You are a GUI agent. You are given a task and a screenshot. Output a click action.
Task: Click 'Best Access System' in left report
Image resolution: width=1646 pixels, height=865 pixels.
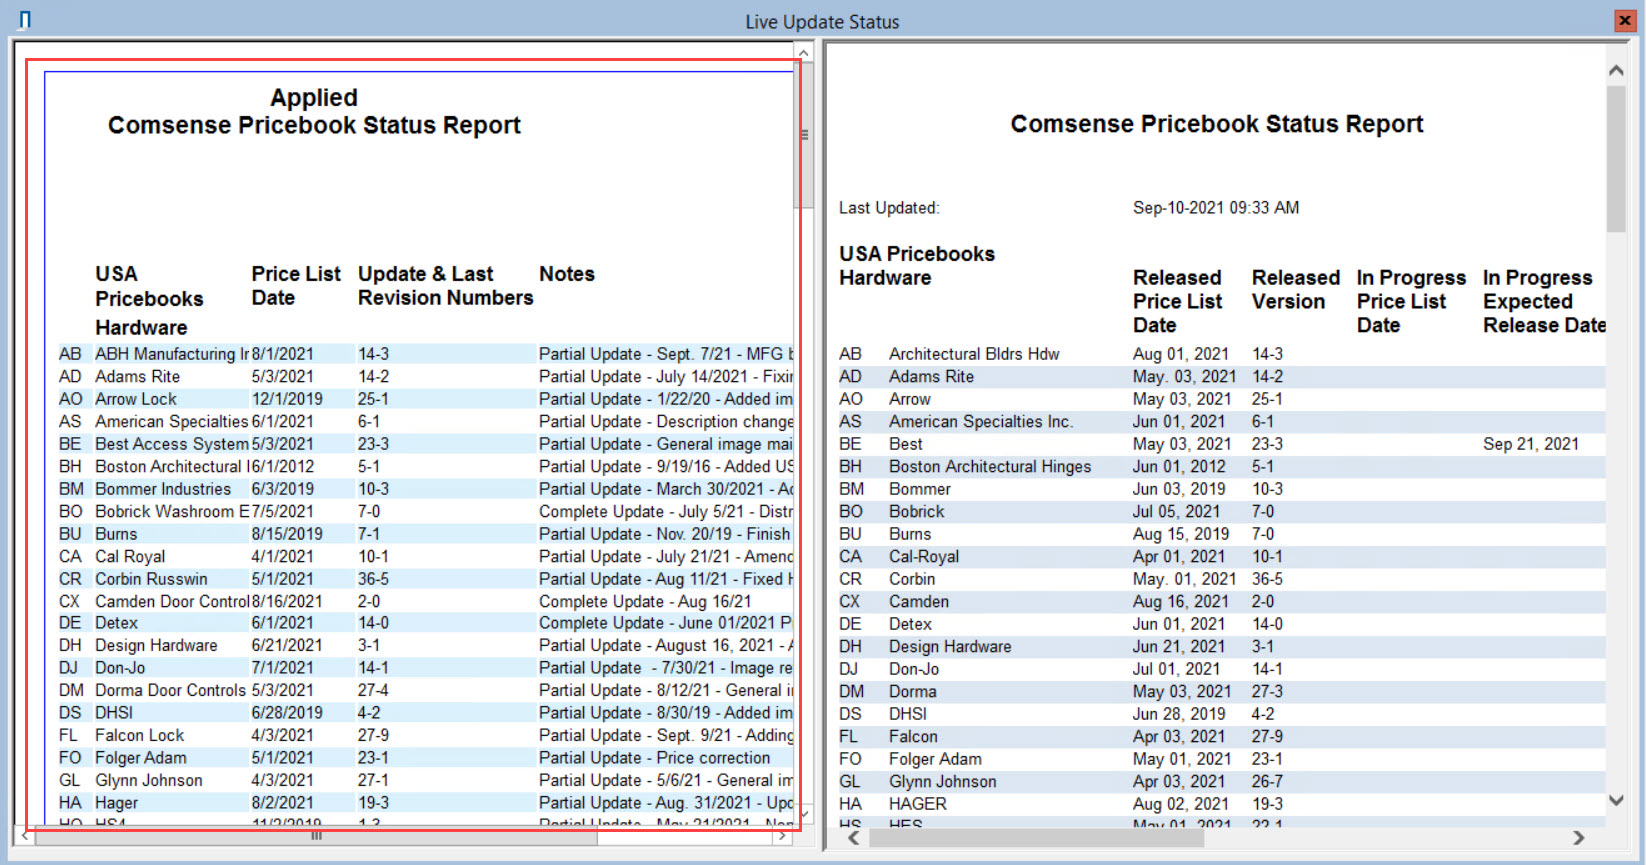(x=172, y=444)
